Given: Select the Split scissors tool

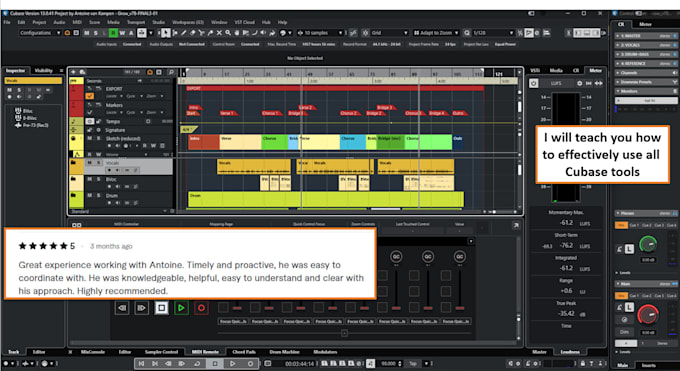Looking at the screenshot, I should point(201,33).
